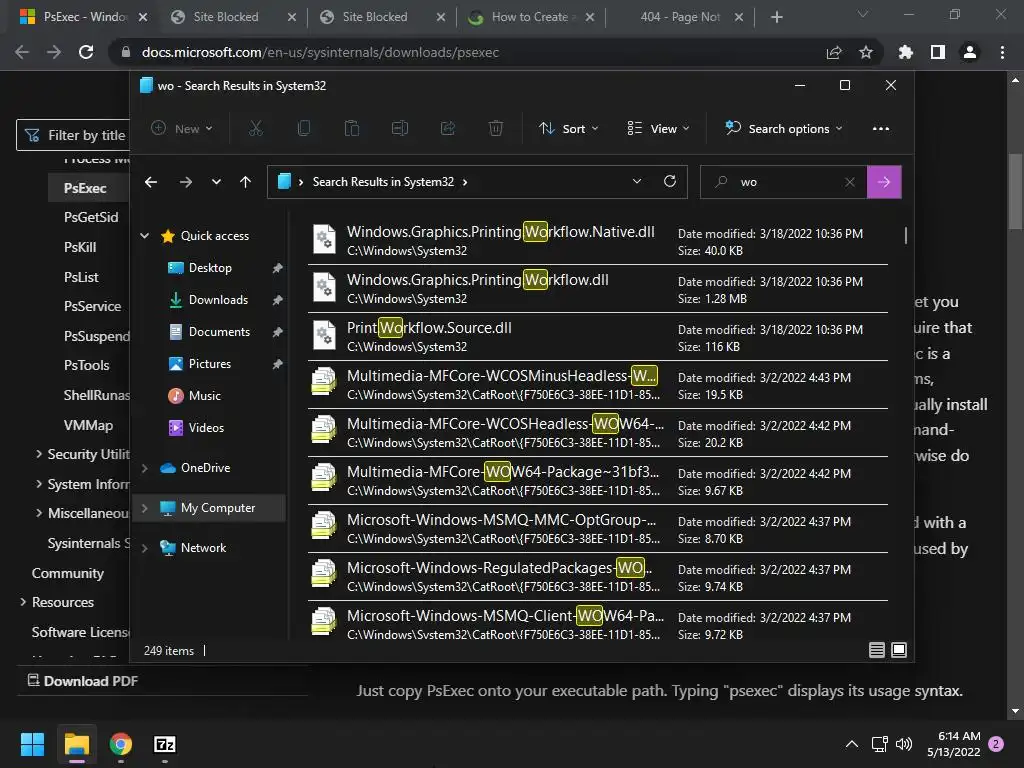
Task: Click the Copy icon in Explorer toolbar
Action: point(304,129)
